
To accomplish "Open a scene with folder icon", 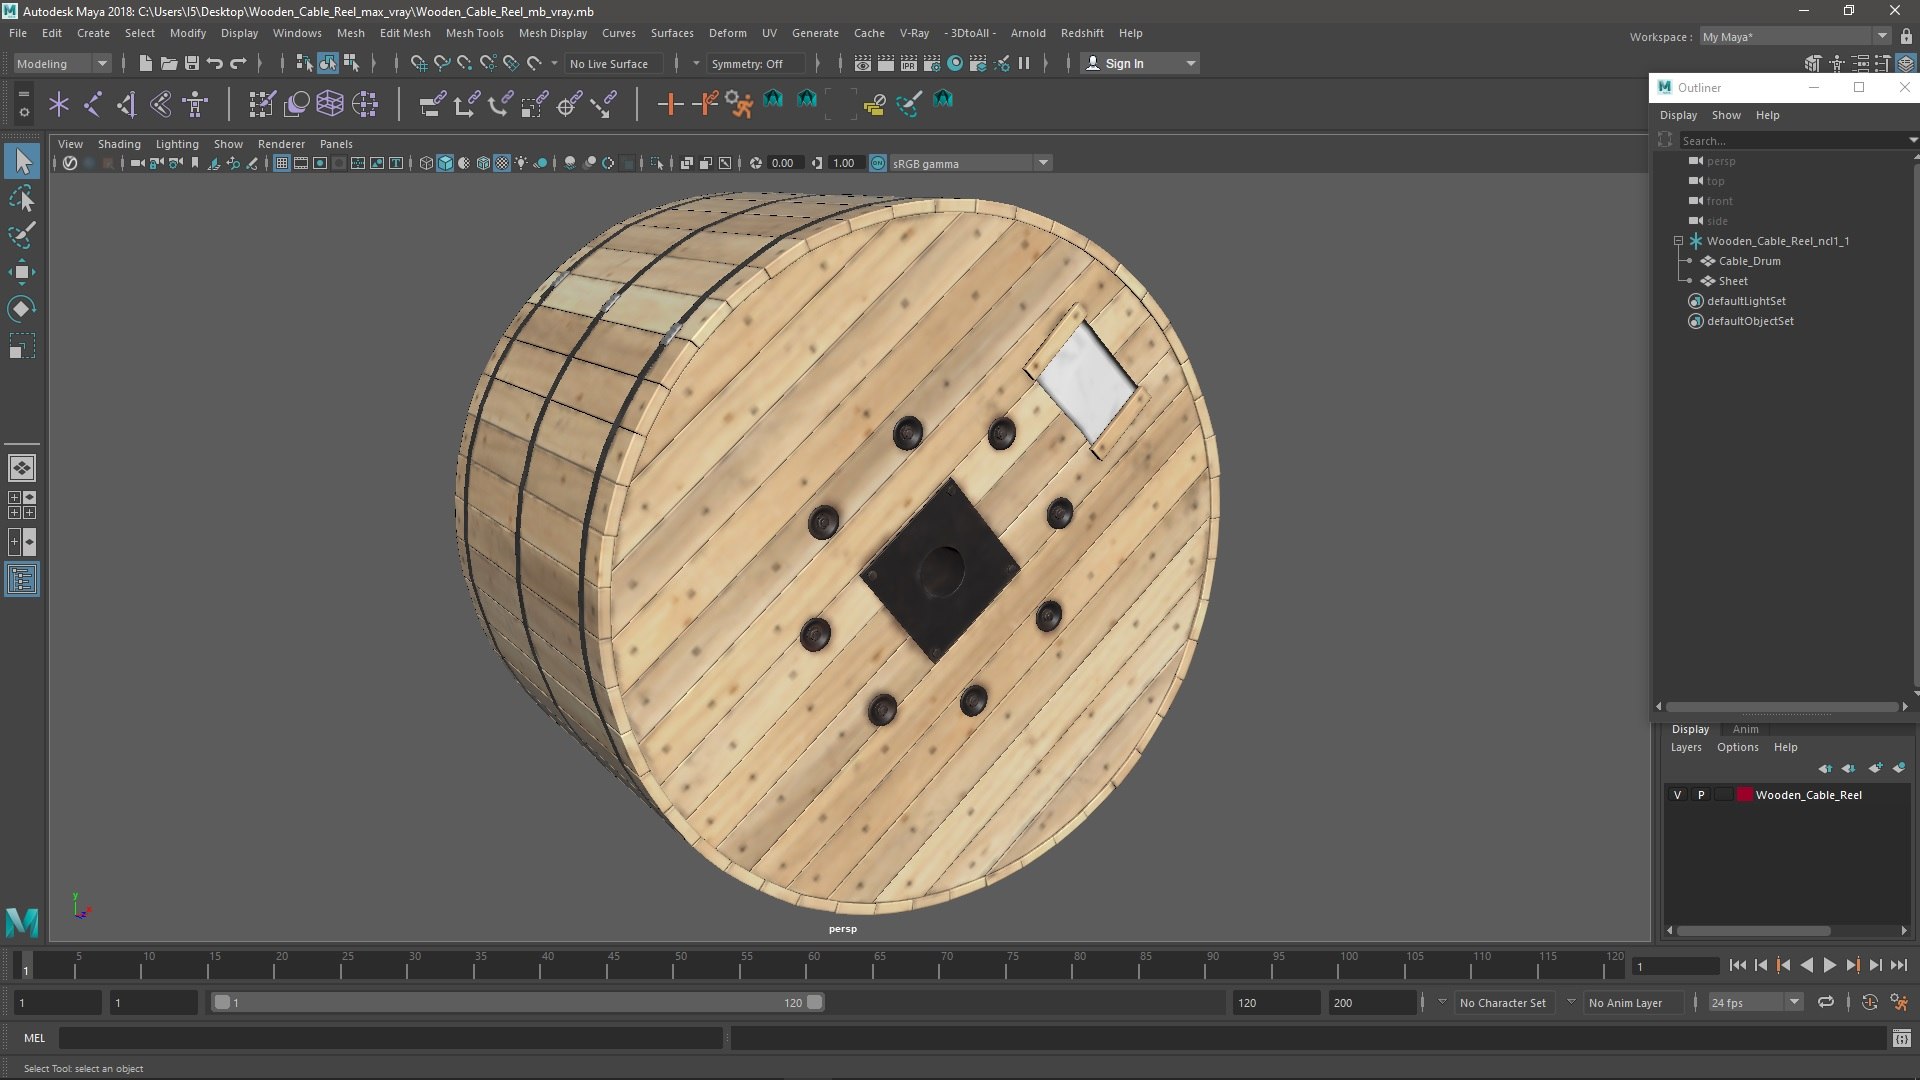I will [168, 63].
